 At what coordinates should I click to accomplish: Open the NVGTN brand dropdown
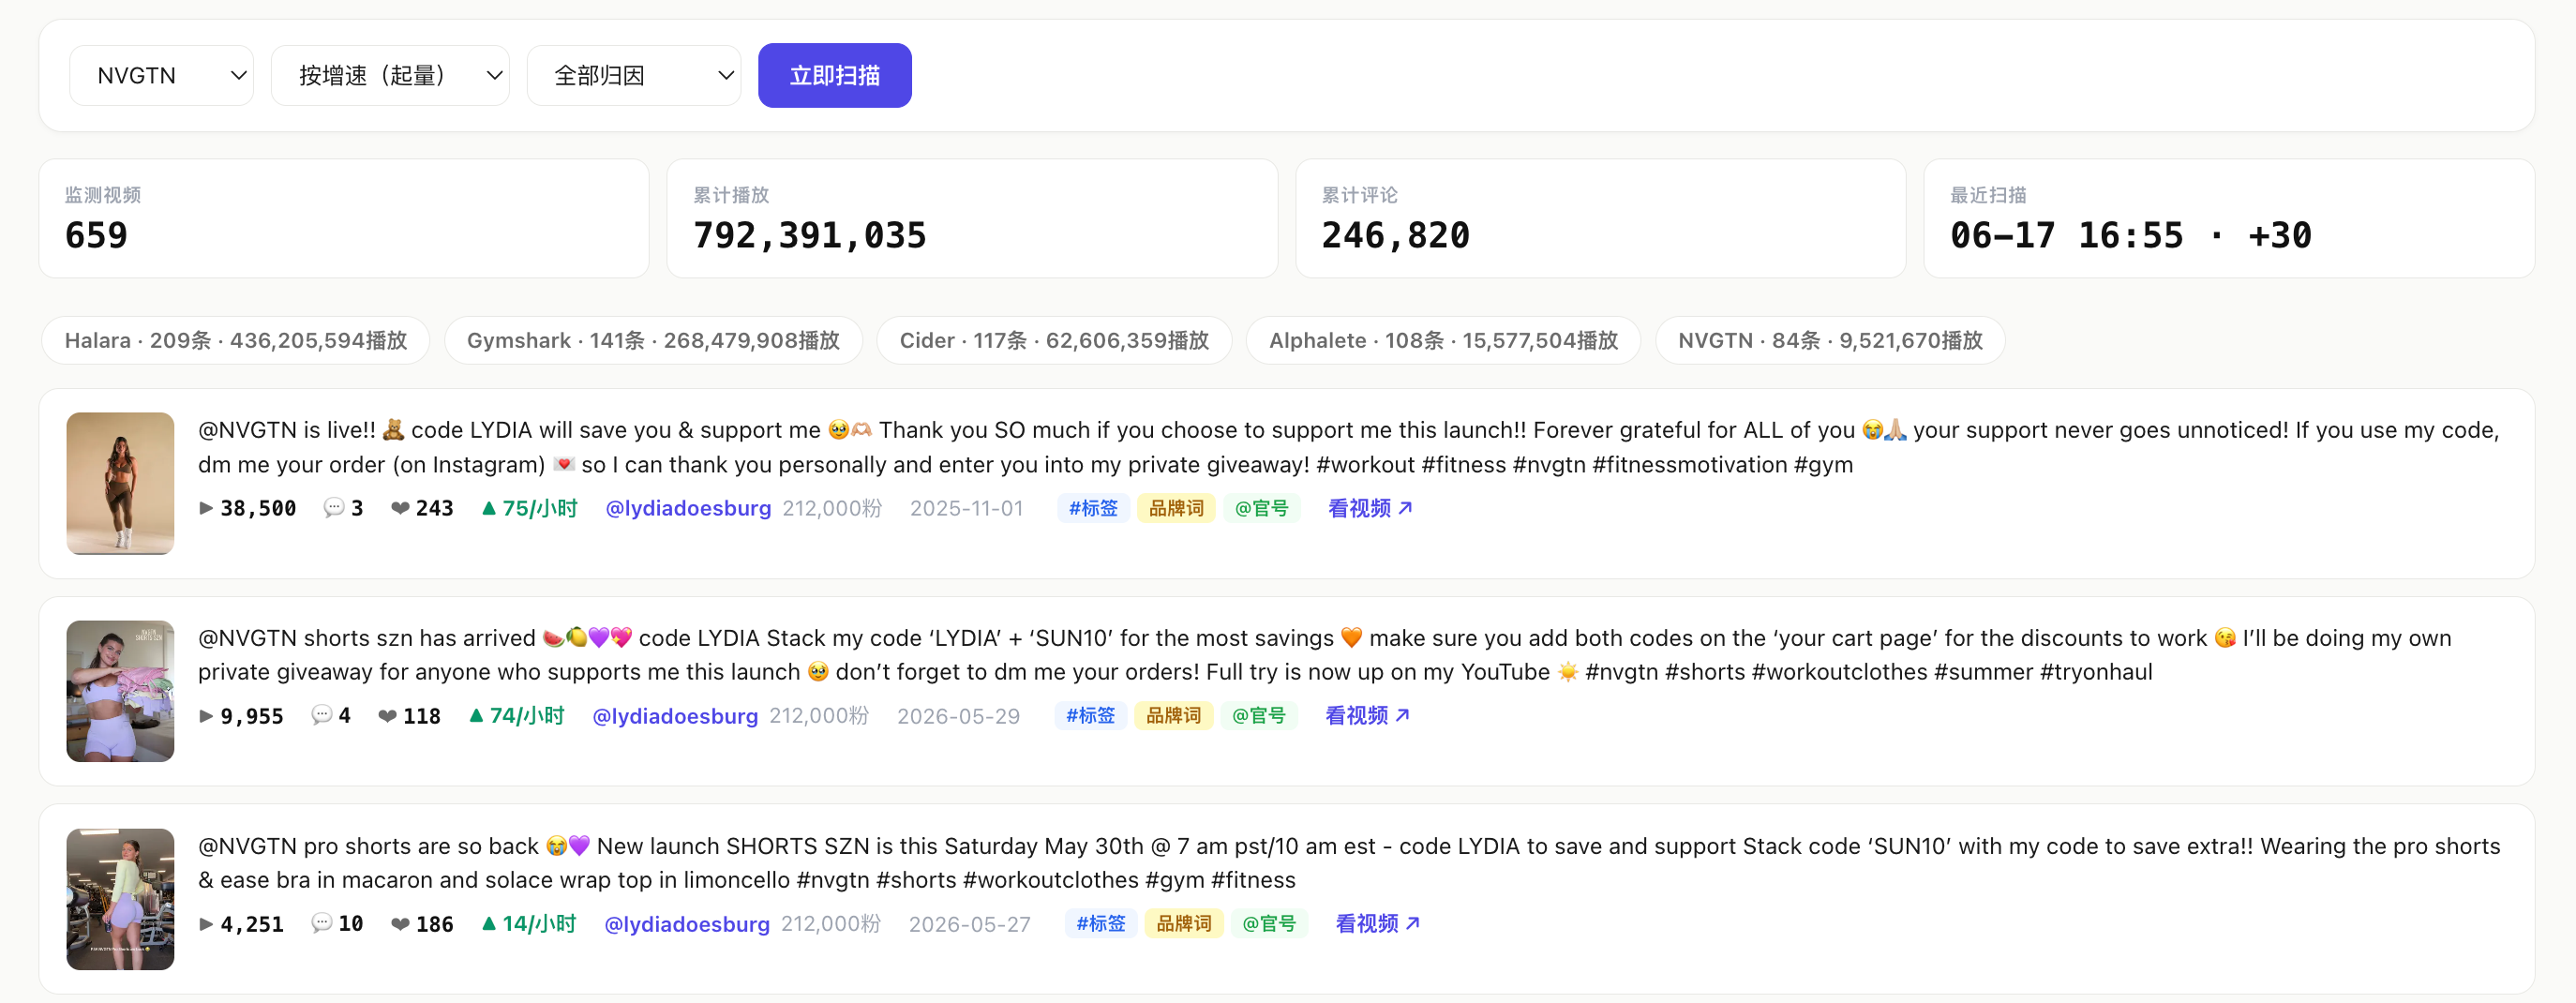click(x=161, y=75)
